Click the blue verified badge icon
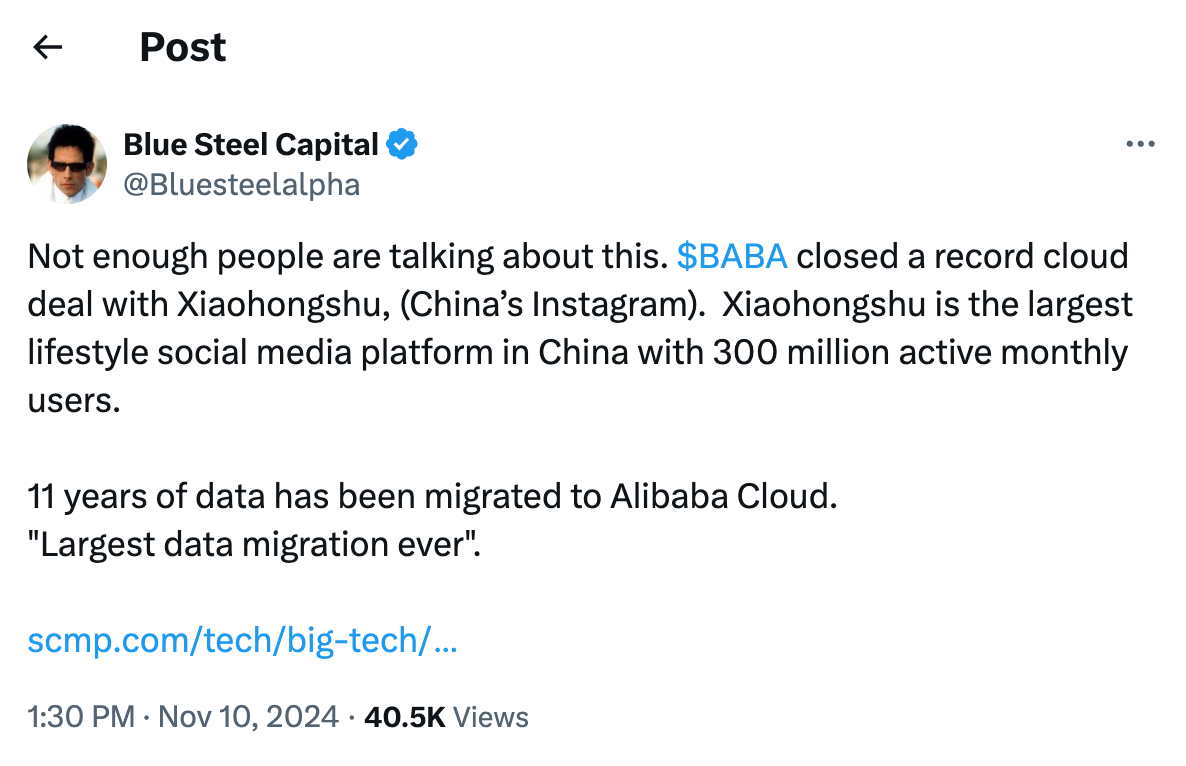Image resolution: width=1186 pixels, height=766 pixels. pos(402,145)
